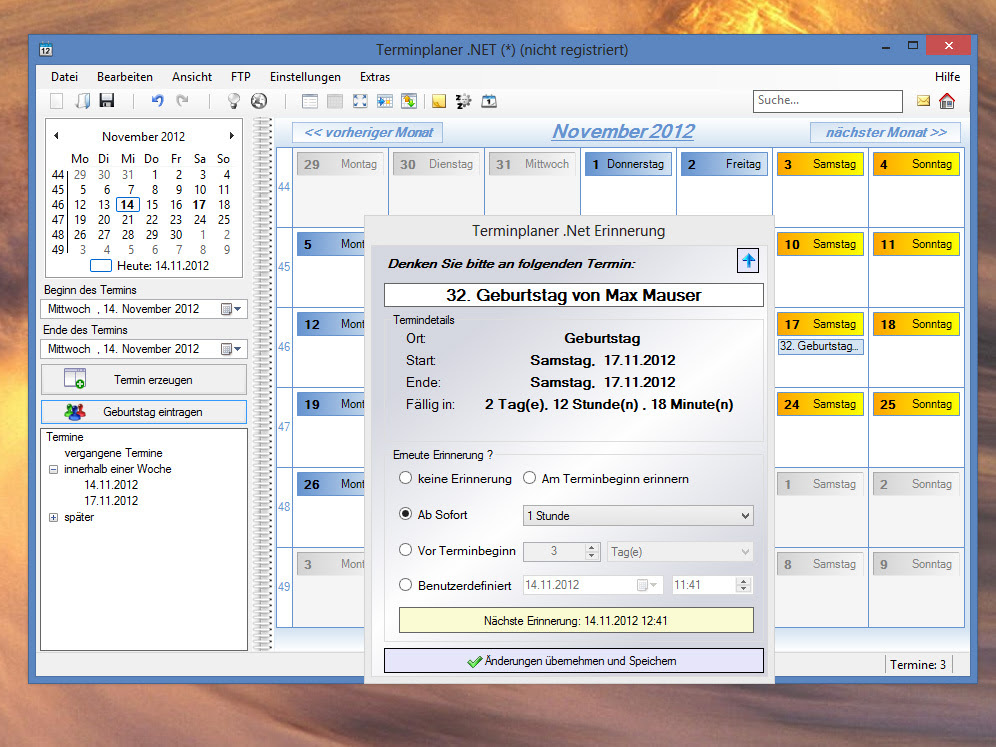Click the red-roofed house home icon

946,101
